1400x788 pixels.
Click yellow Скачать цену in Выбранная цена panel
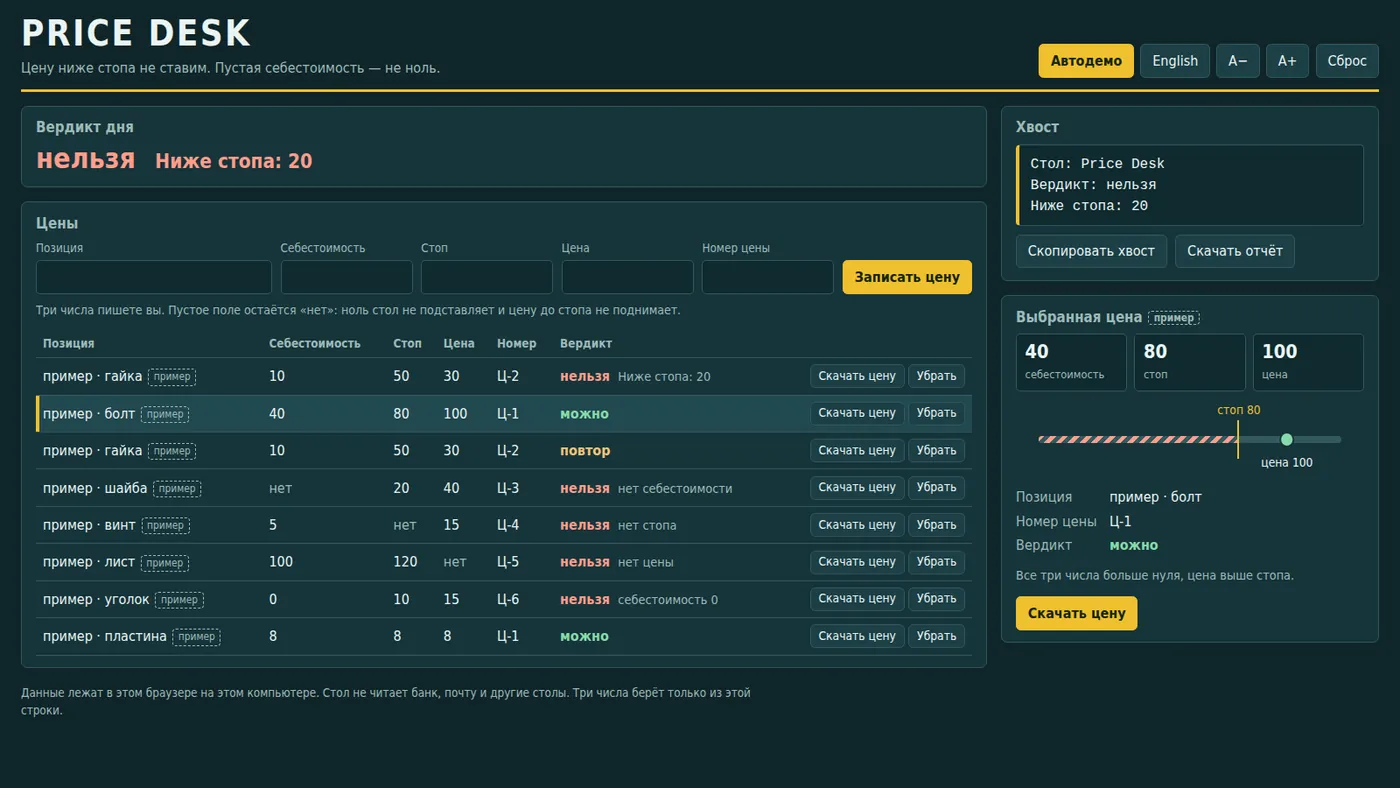(x=1077, y=613)
